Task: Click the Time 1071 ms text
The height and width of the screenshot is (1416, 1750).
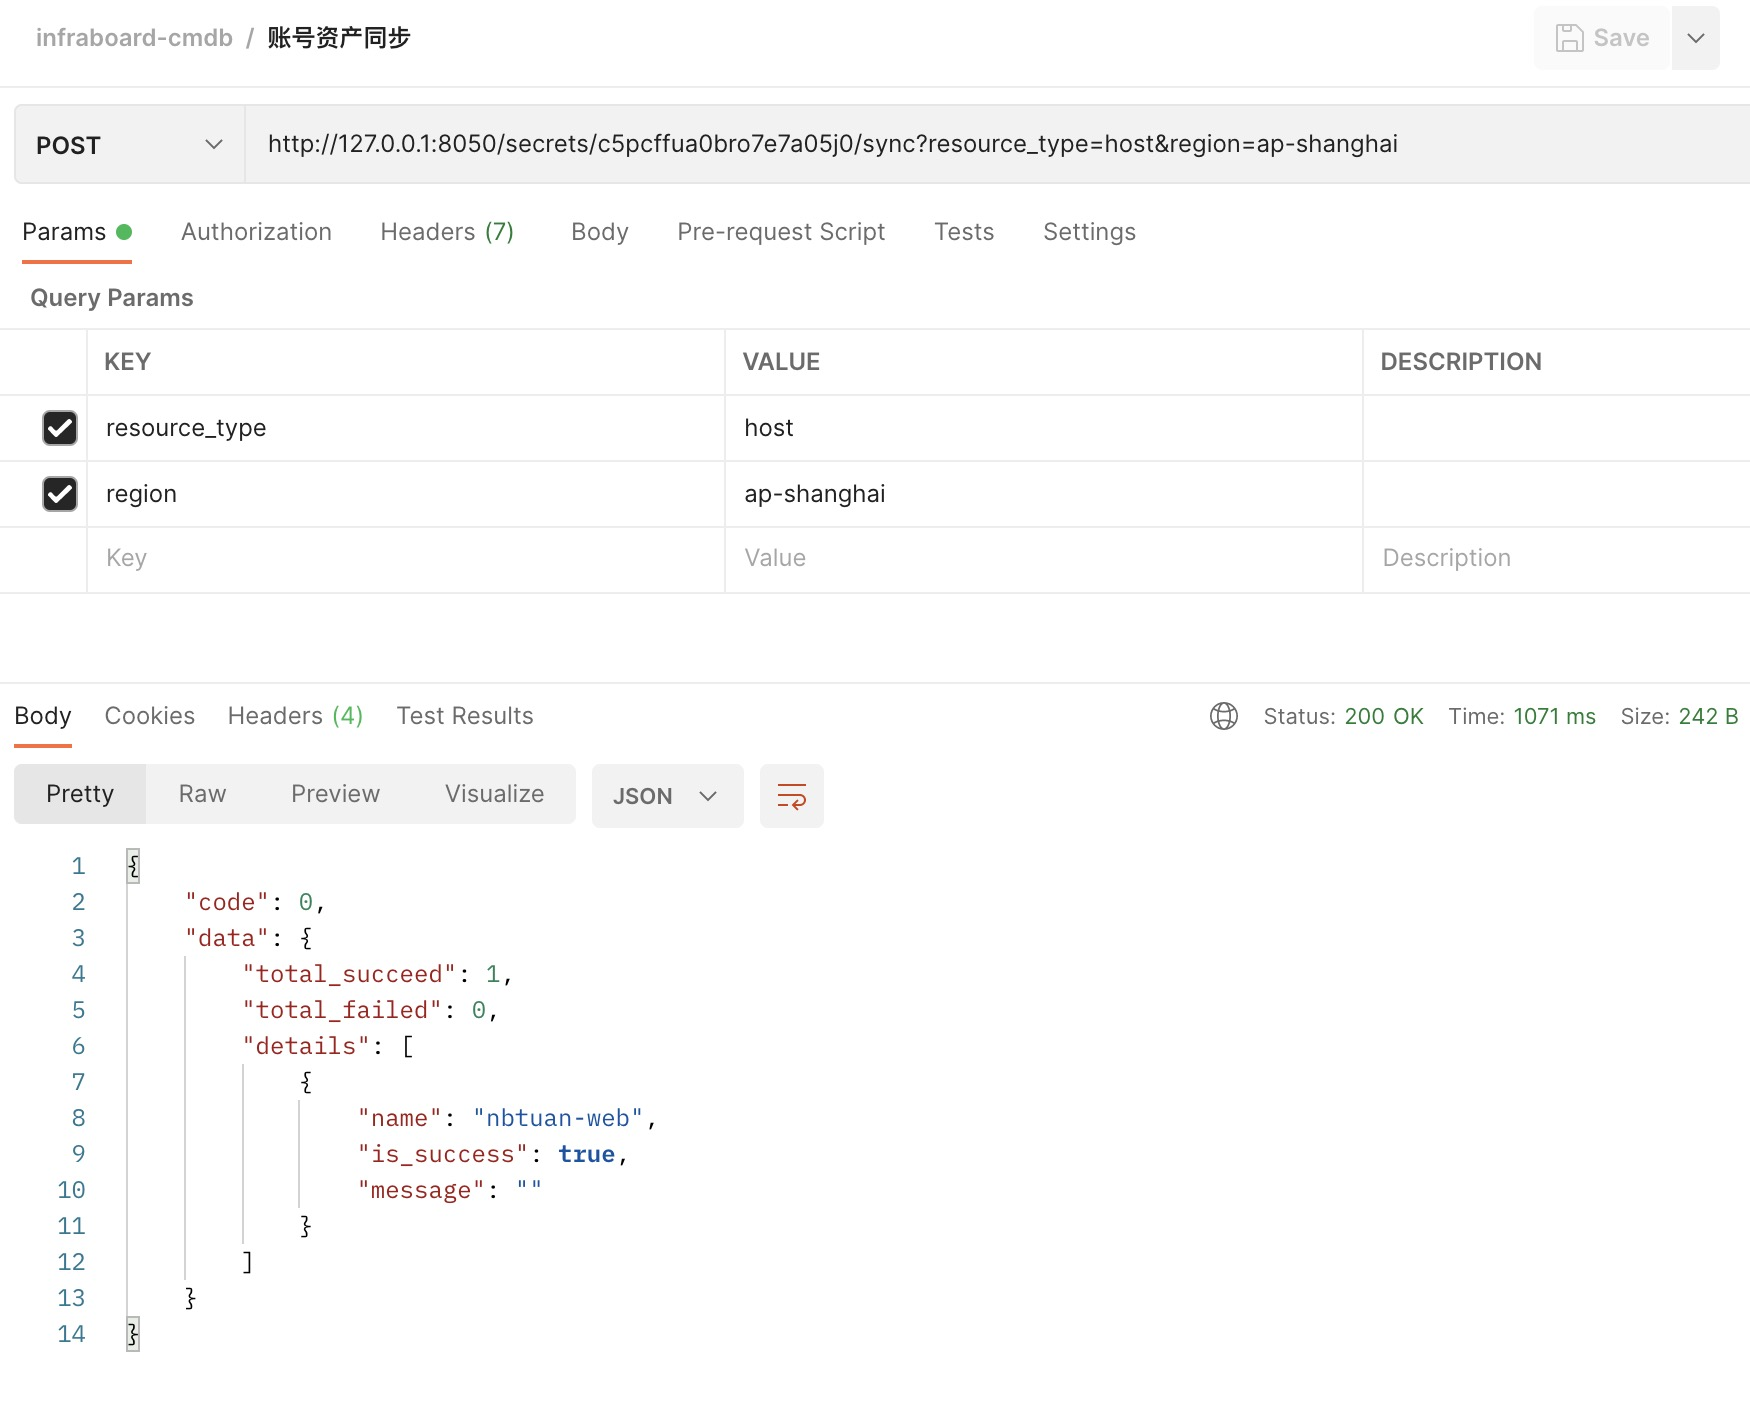Action: [x=1522, y=716]
